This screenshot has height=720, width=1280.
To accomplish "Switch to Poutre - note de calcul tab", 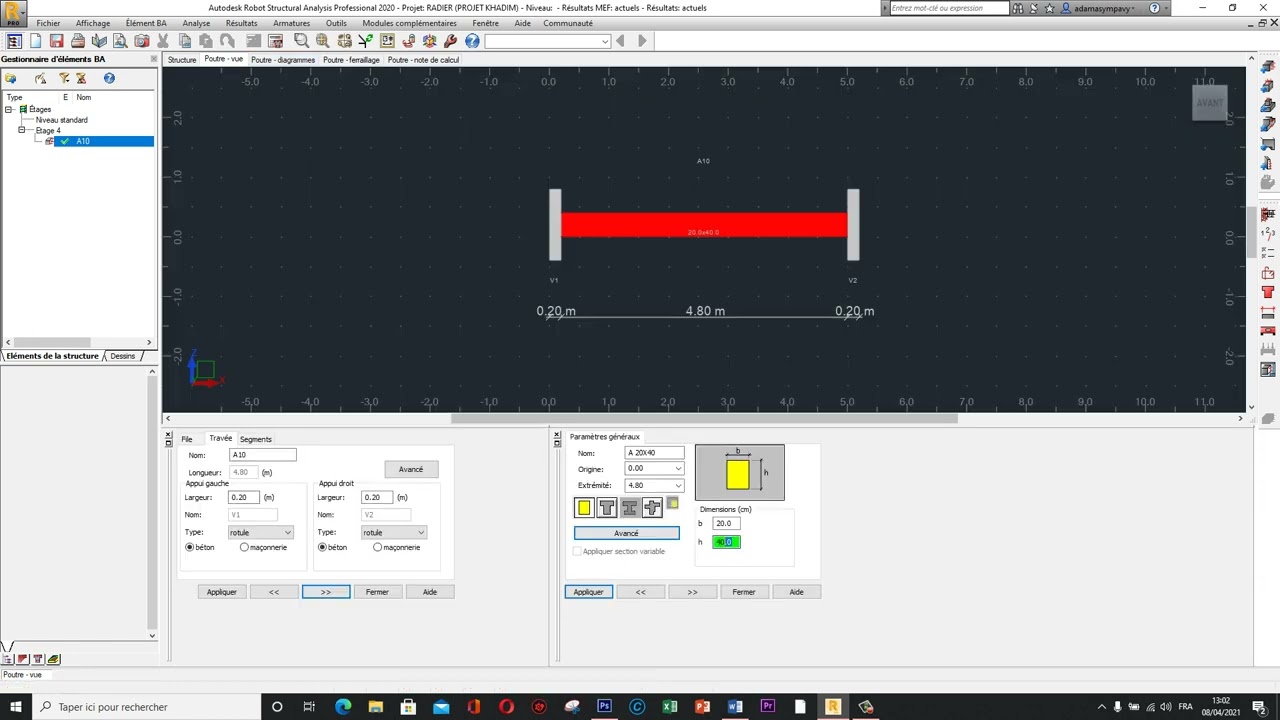I will pyautogui.click(x=423, y=60).
